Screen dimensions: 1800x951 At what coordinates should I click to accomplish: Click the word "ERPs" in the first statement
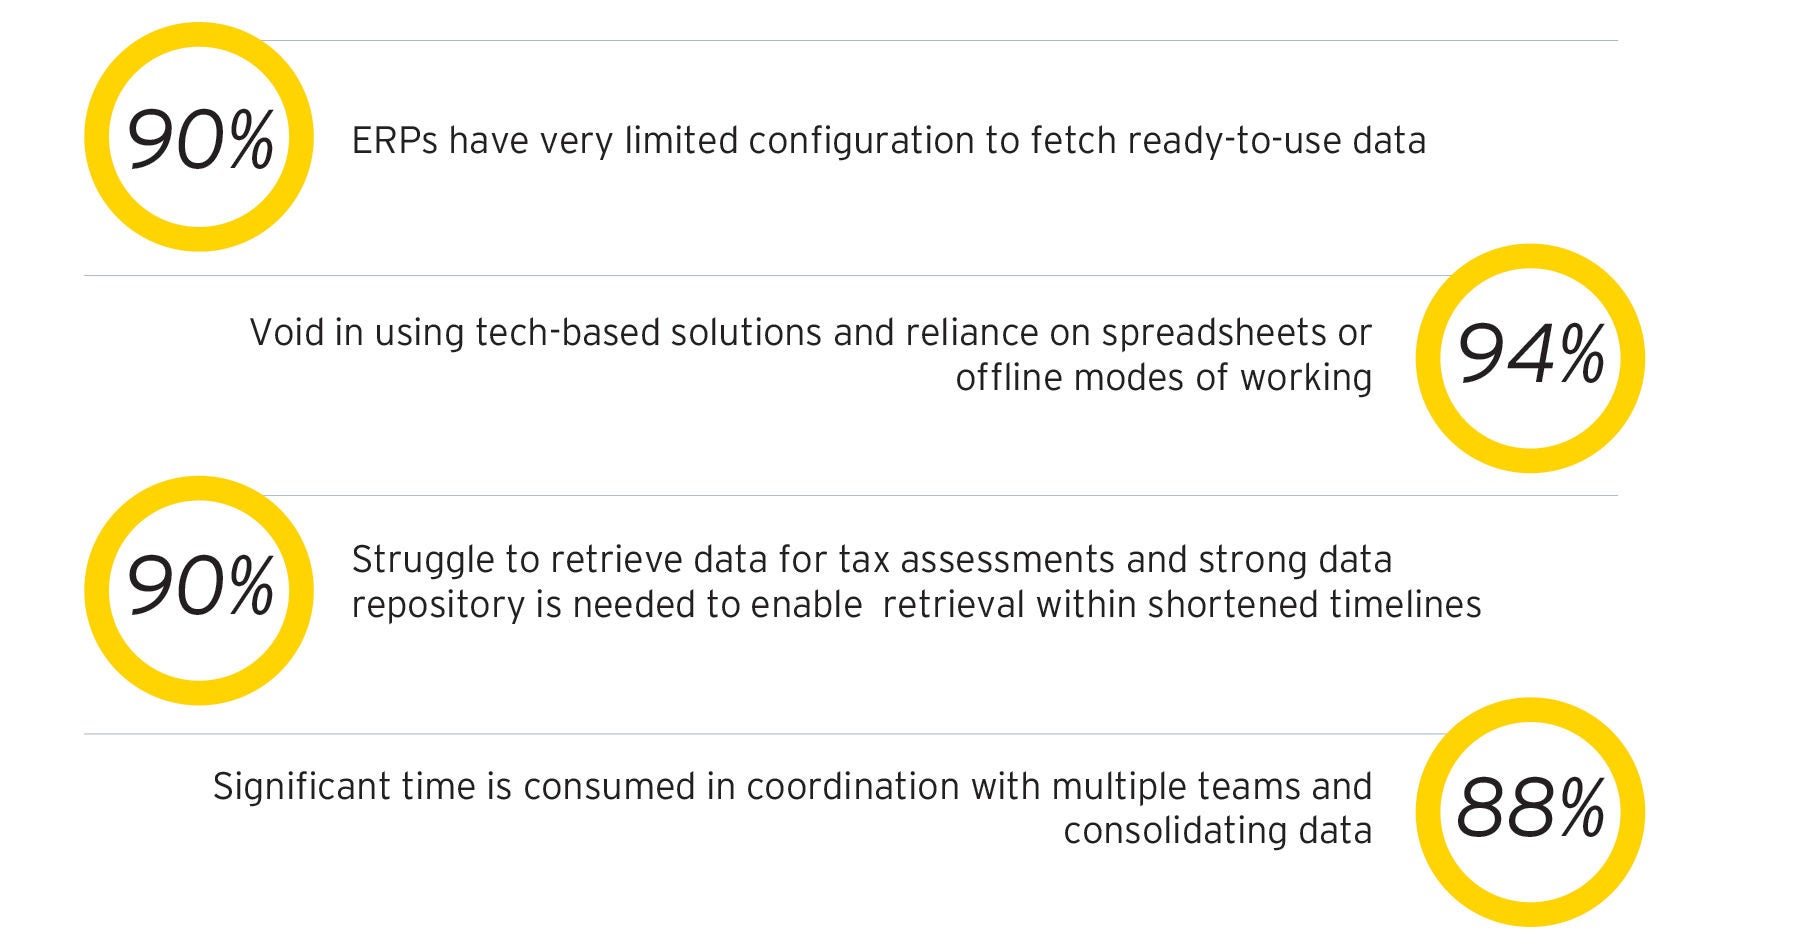tap(395, 141)
